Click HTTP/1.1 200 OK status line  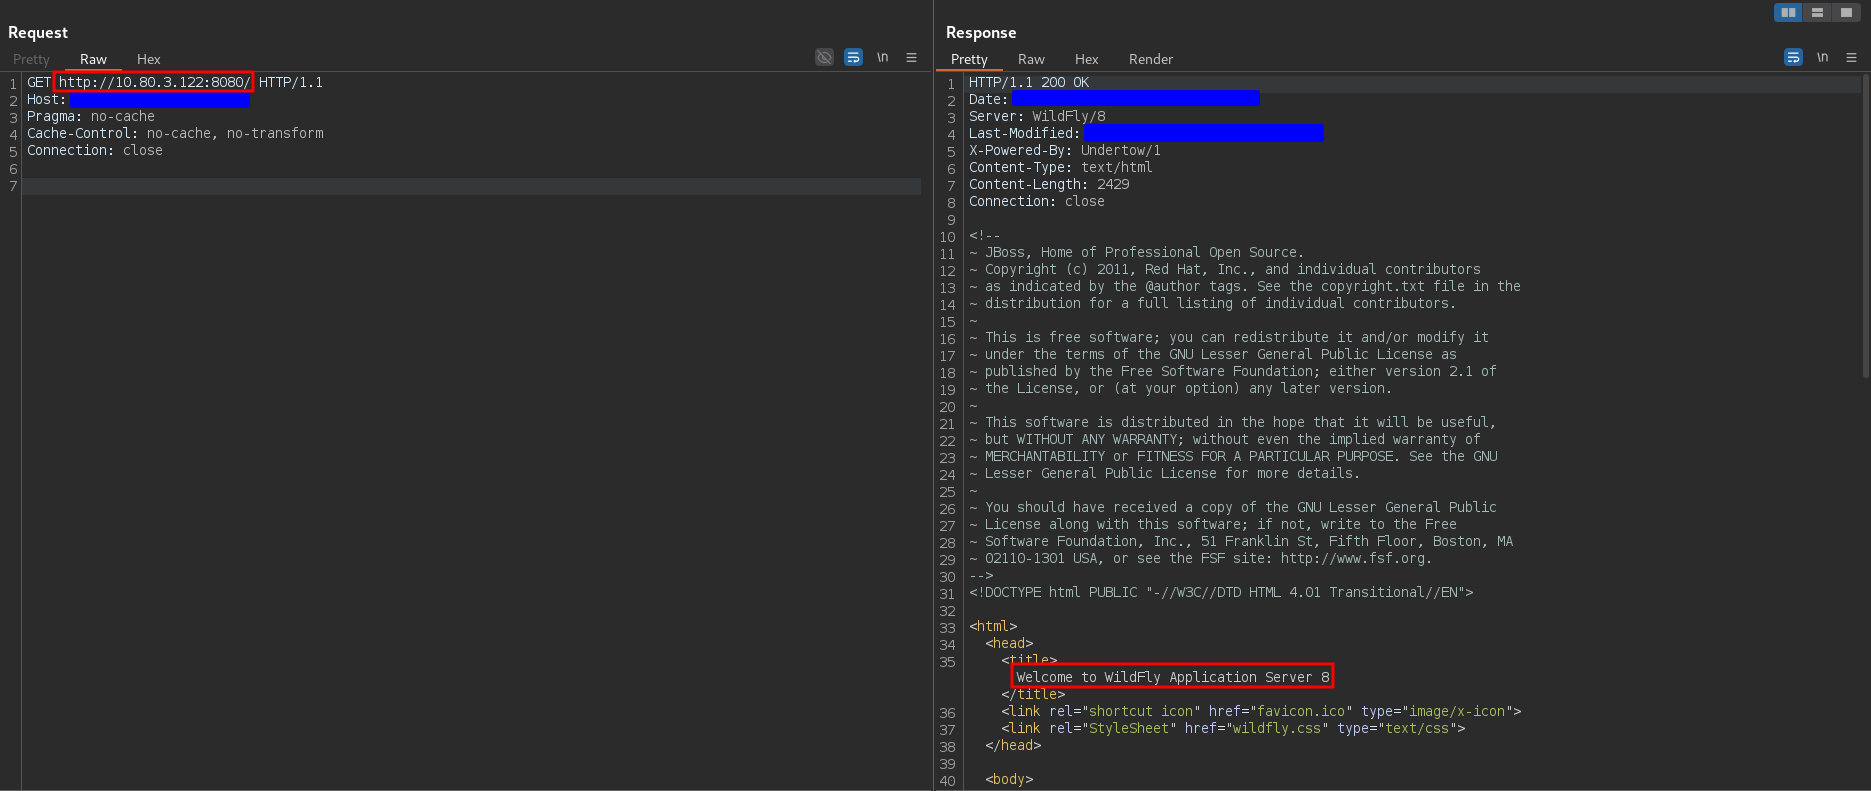1029,82
